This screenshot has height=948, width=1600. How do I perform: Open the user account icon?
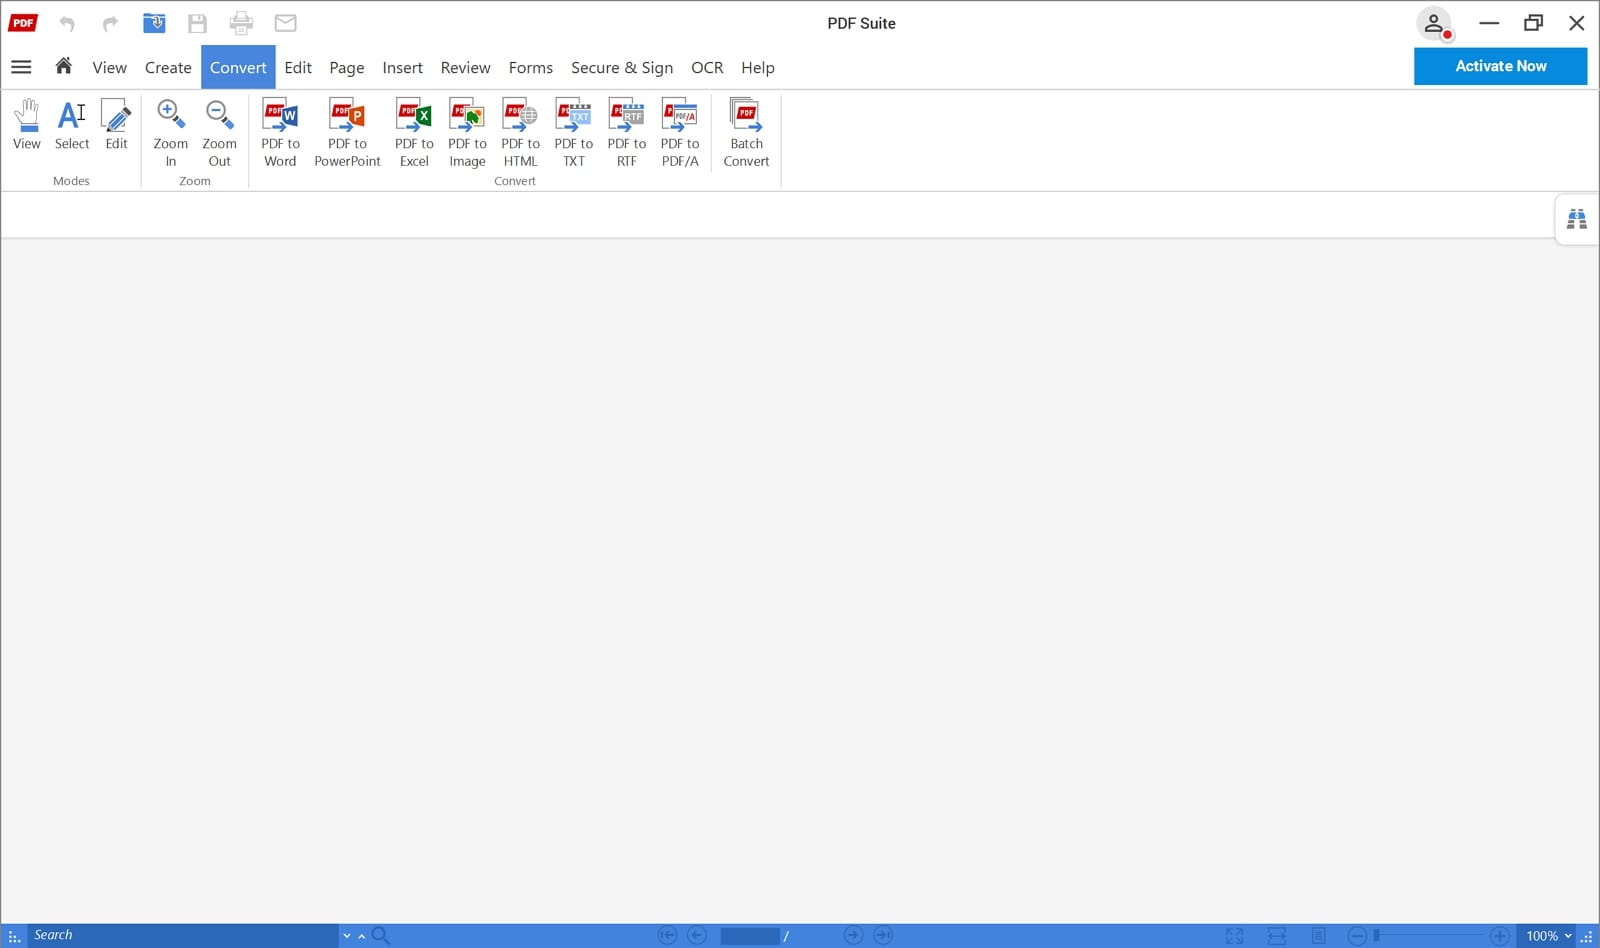coord(1434,24)
